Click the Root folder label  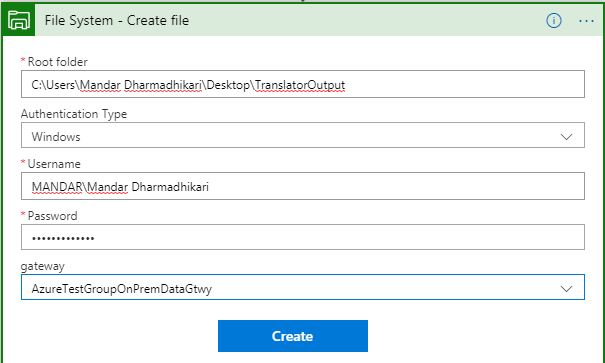tap(57, 62)
